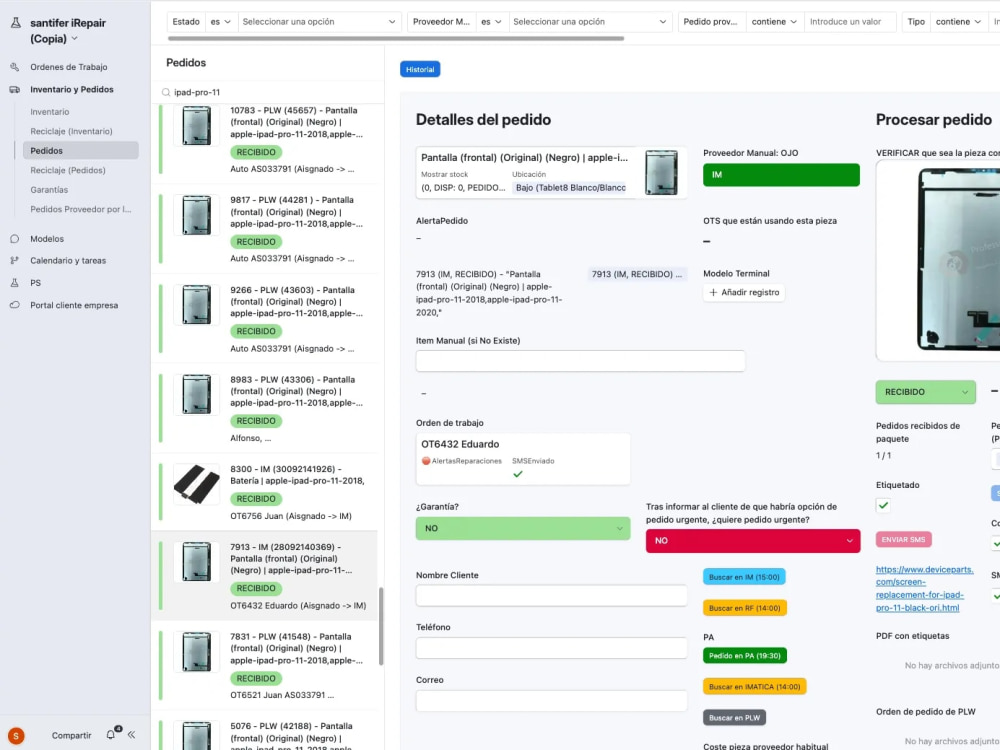
Task: Click the Calendario y tareas branch icon
Action: pyautogui.click(x=15, y=261)
